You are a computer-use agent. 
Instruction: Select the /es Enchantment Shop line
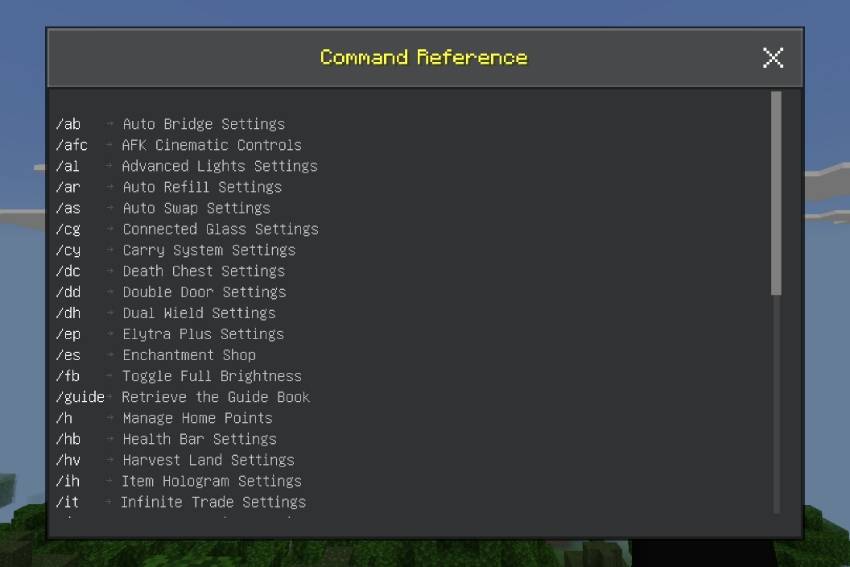156,355
